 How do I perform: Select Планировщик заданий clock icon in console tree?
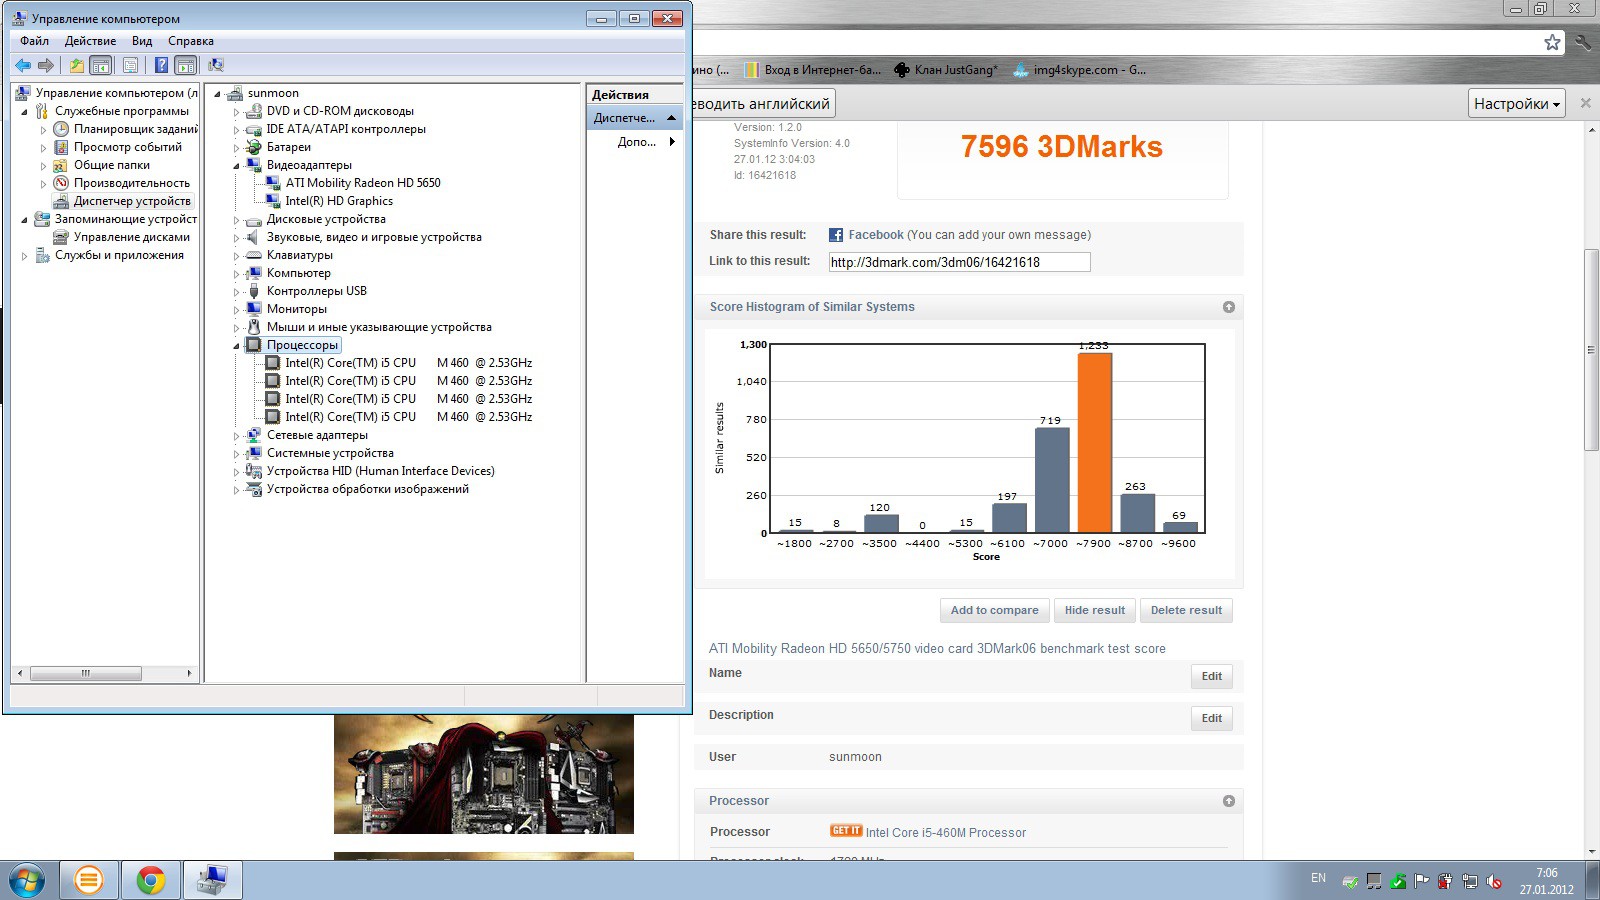[61, 129]
